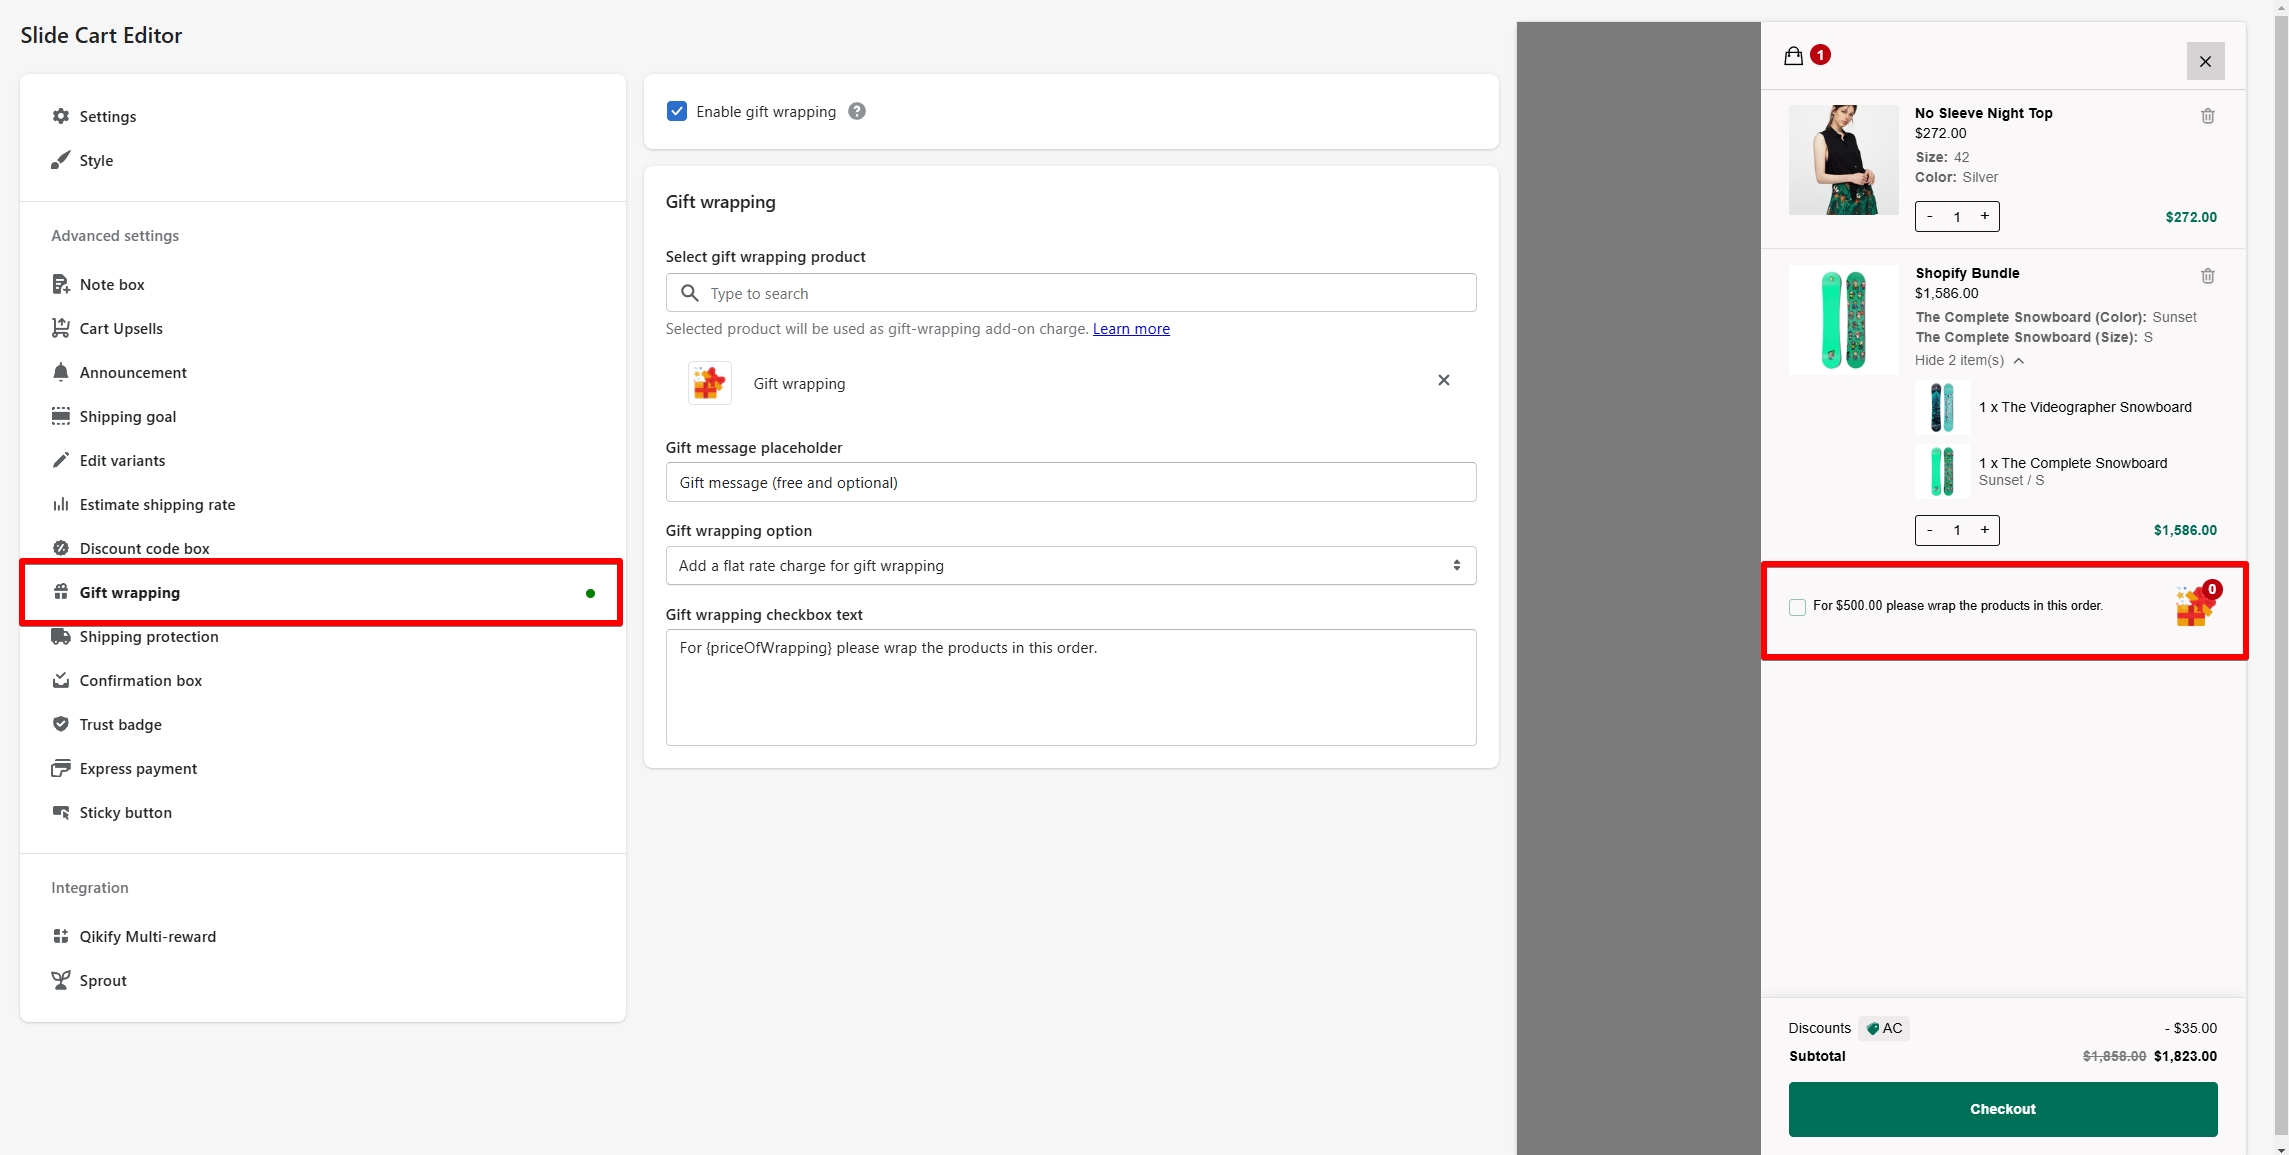The width and height of the screenshot is (2289, 1155).
Task: Close the slide cart preview
Action: pyautogui.click(x=2205, y=61)
